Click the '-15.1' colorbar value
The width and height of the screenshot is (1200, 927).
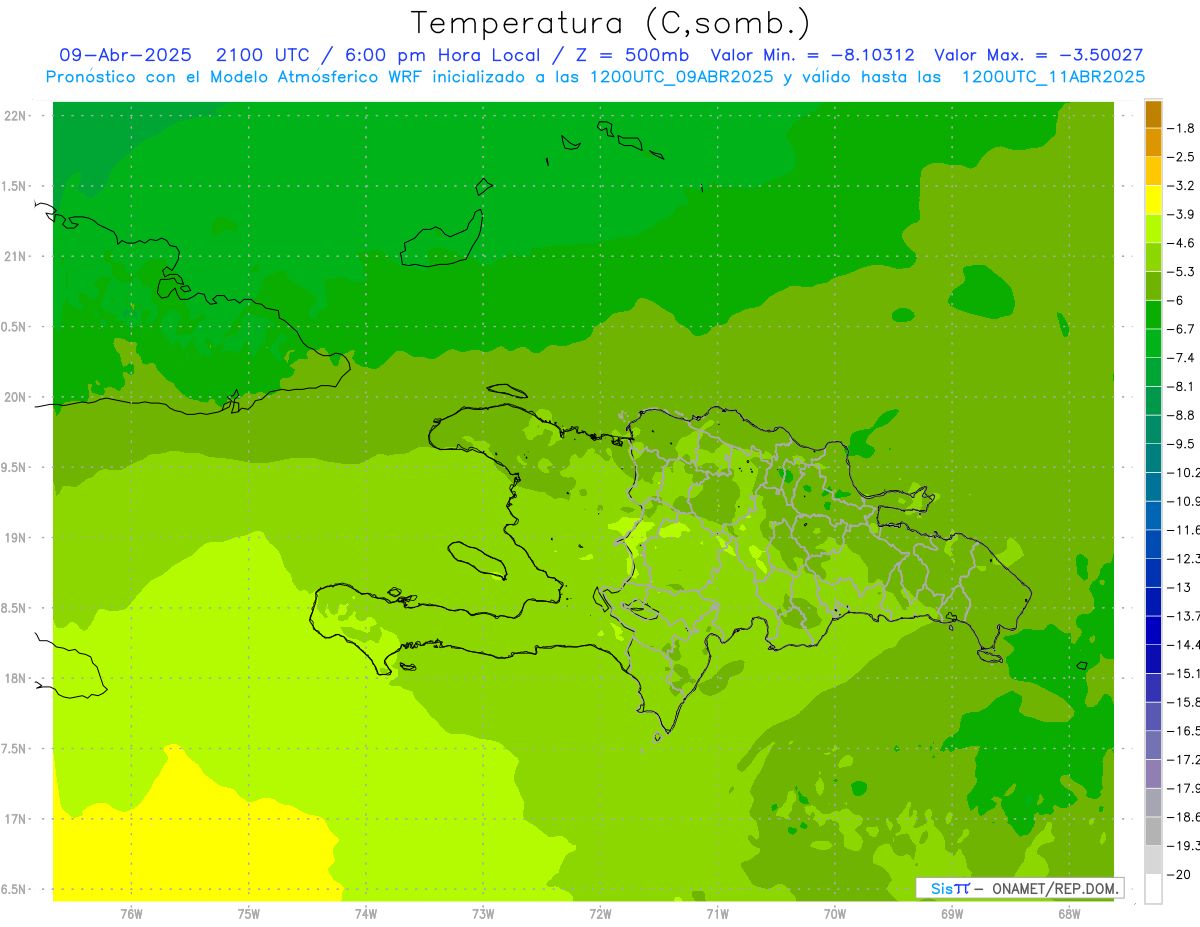point(1184,674)
